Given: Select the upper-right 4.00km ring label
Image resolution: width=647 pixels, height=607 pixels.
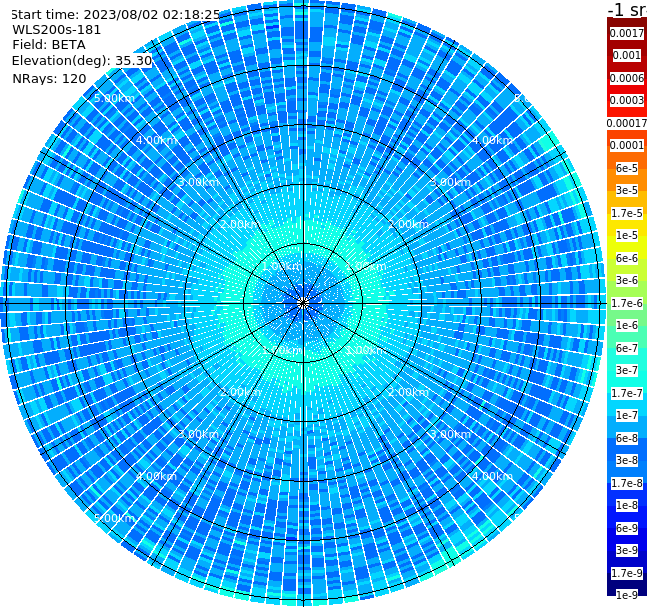Looking at the screenshot, I should click(492, 140).
